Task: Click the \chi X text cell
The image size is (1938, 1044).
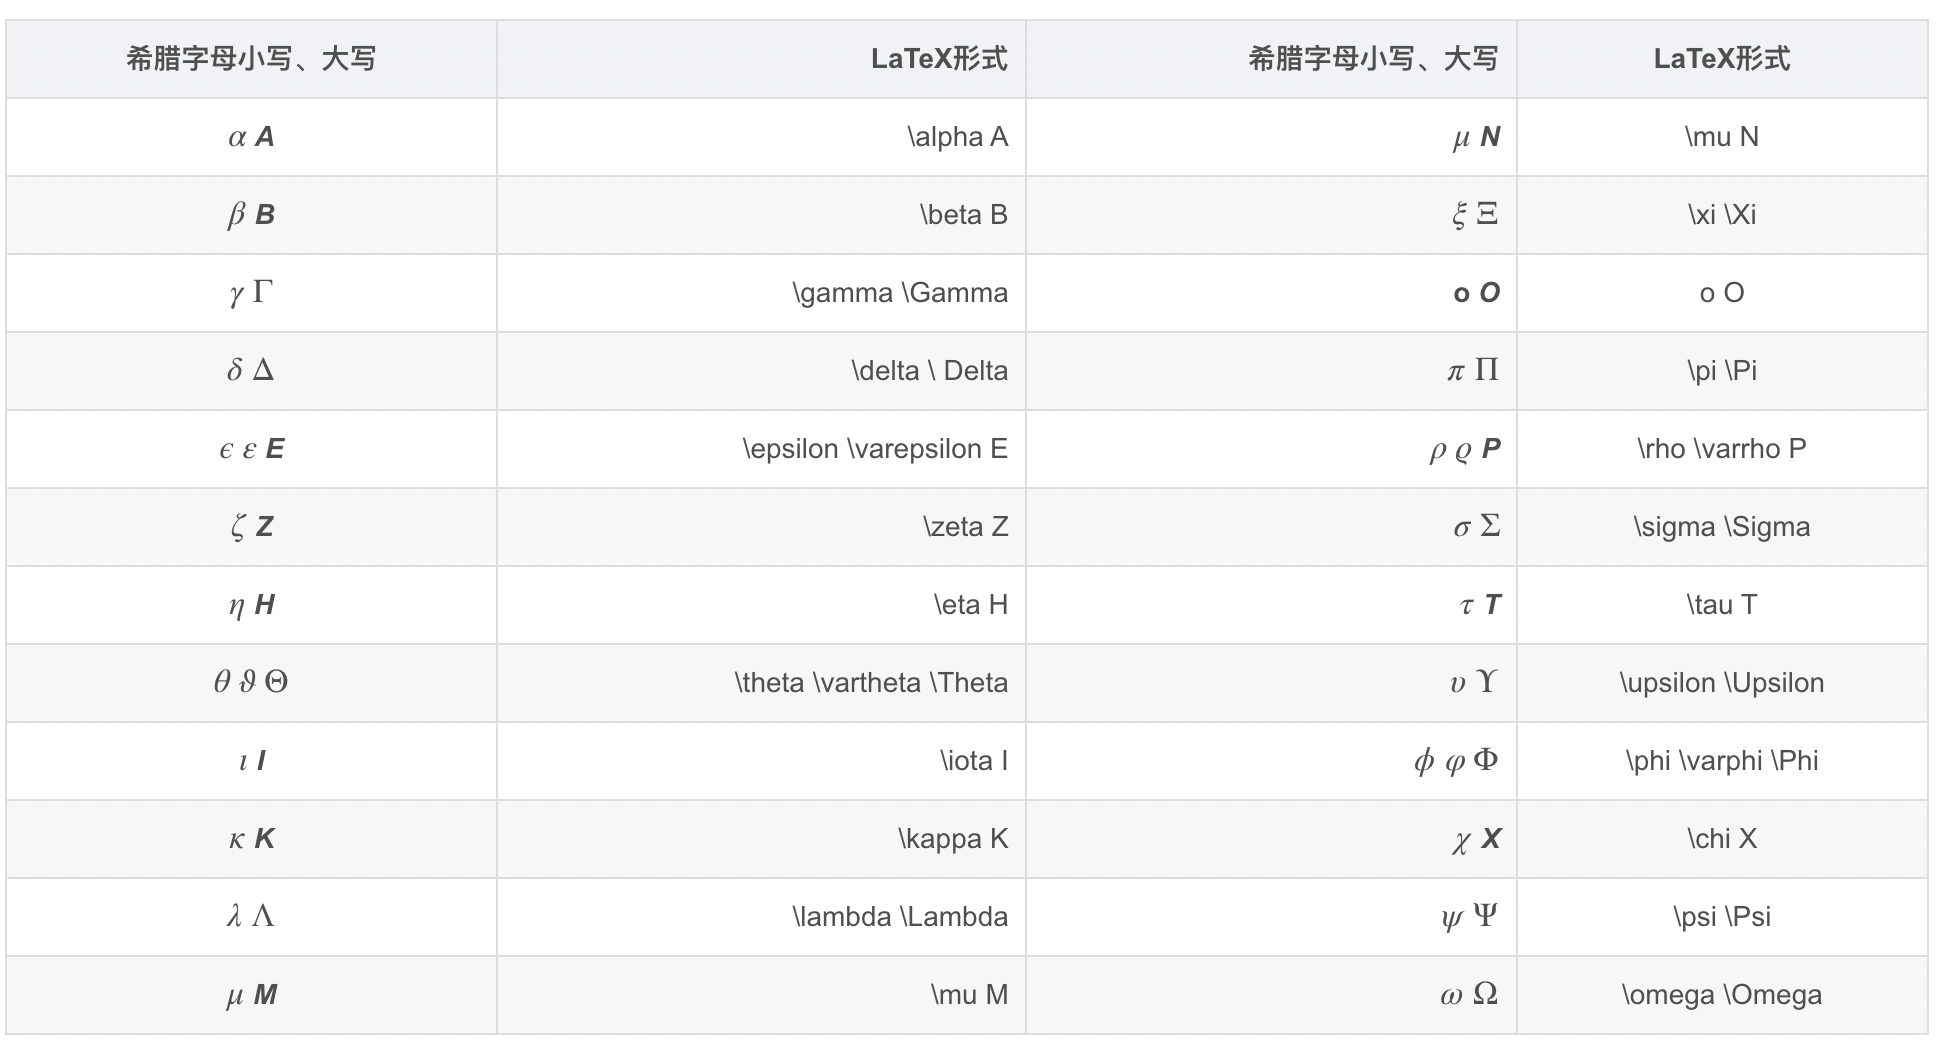Action: 1722,839
